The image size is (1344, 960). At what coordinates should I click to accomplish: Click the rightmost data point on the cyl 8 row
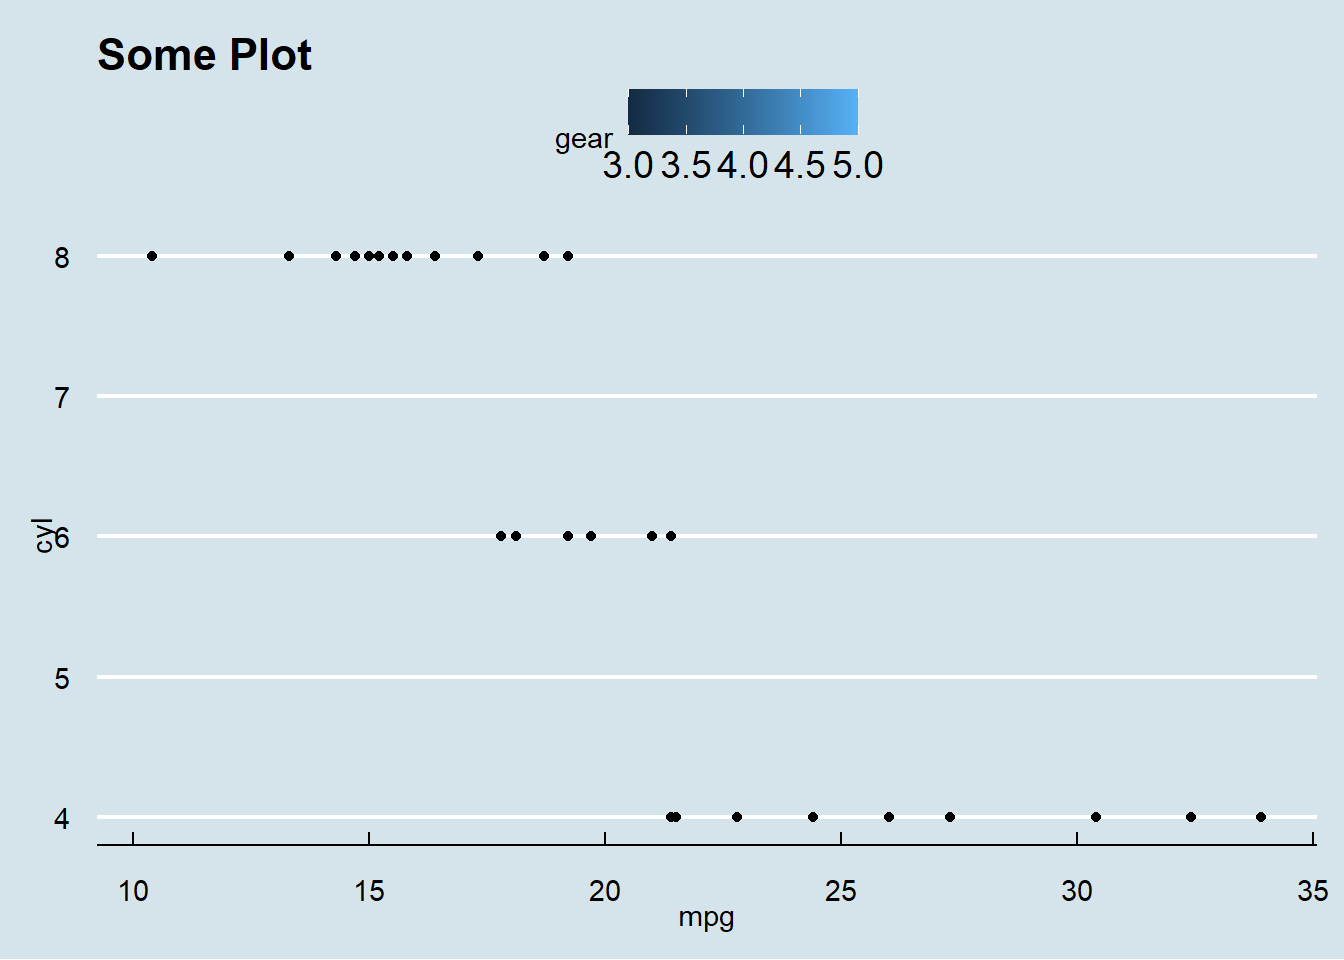tap(568, 256)
